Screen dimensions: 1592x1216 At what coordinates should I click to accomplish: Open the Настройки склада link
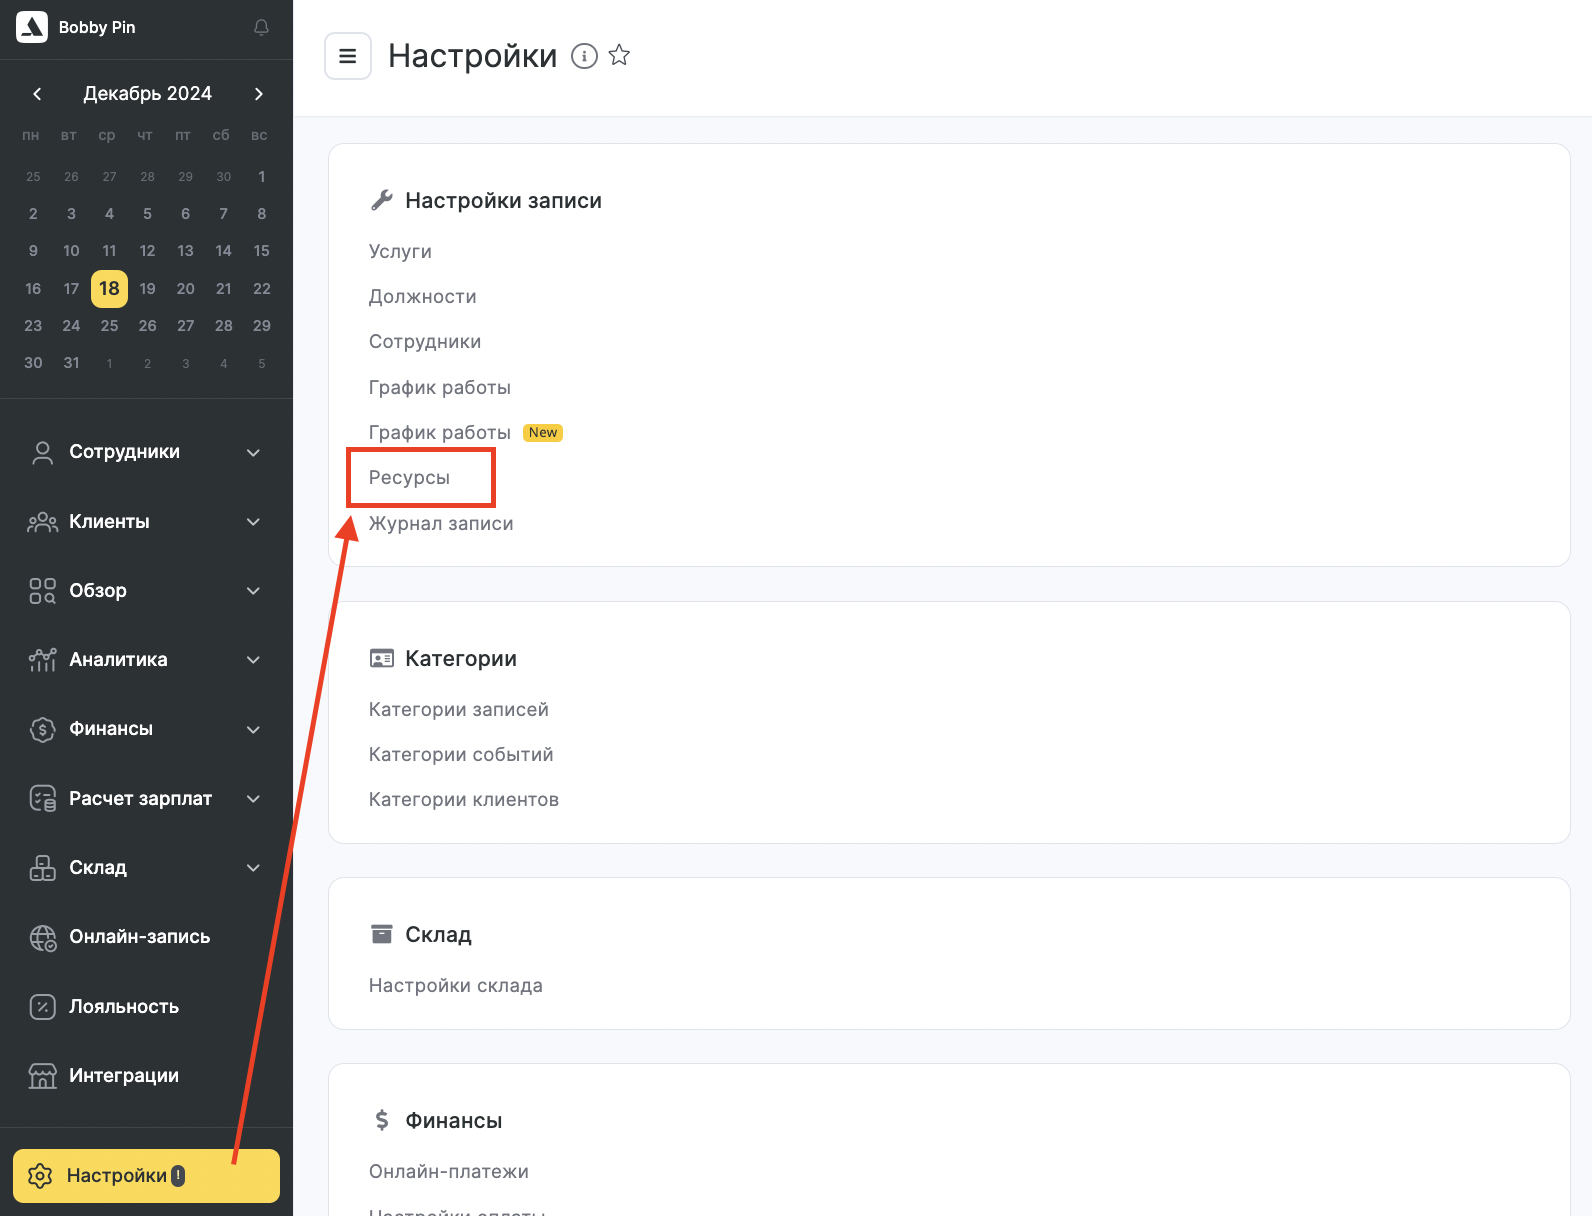(x=456, y=985)
